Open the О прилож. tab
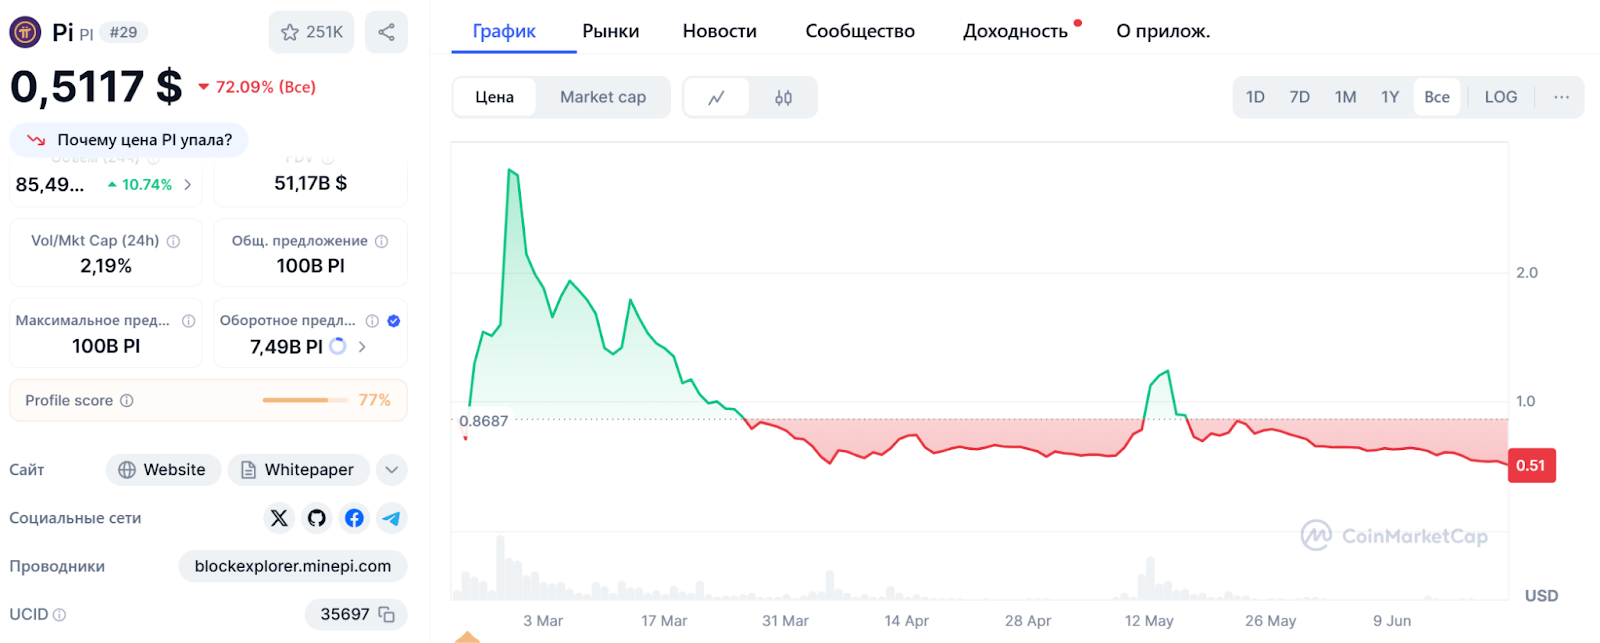Image resolution: width=1600 pixels, height=643 pixels. (1163, 31)
